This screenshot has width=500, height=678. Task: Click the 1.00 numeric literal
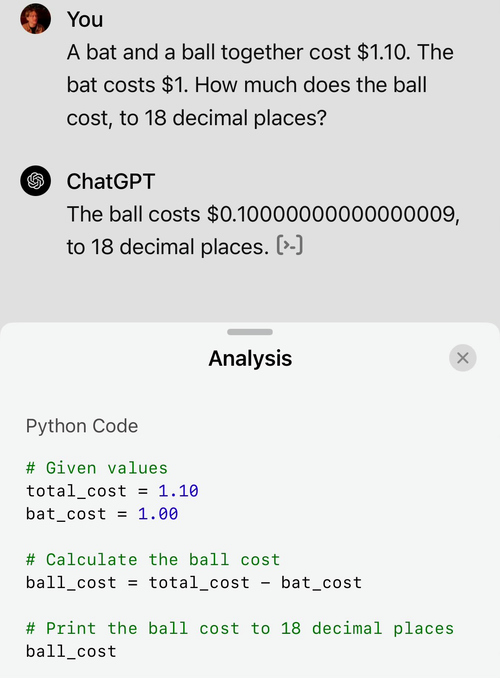pos(158,514)
